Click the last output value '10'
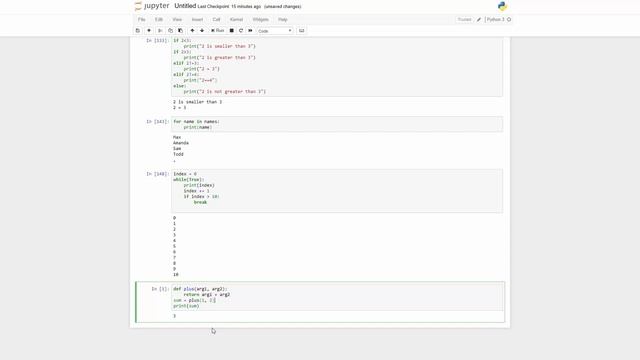The width and height of the screenshot is (640, 360). pyautogui.click(x=176, y=274)
